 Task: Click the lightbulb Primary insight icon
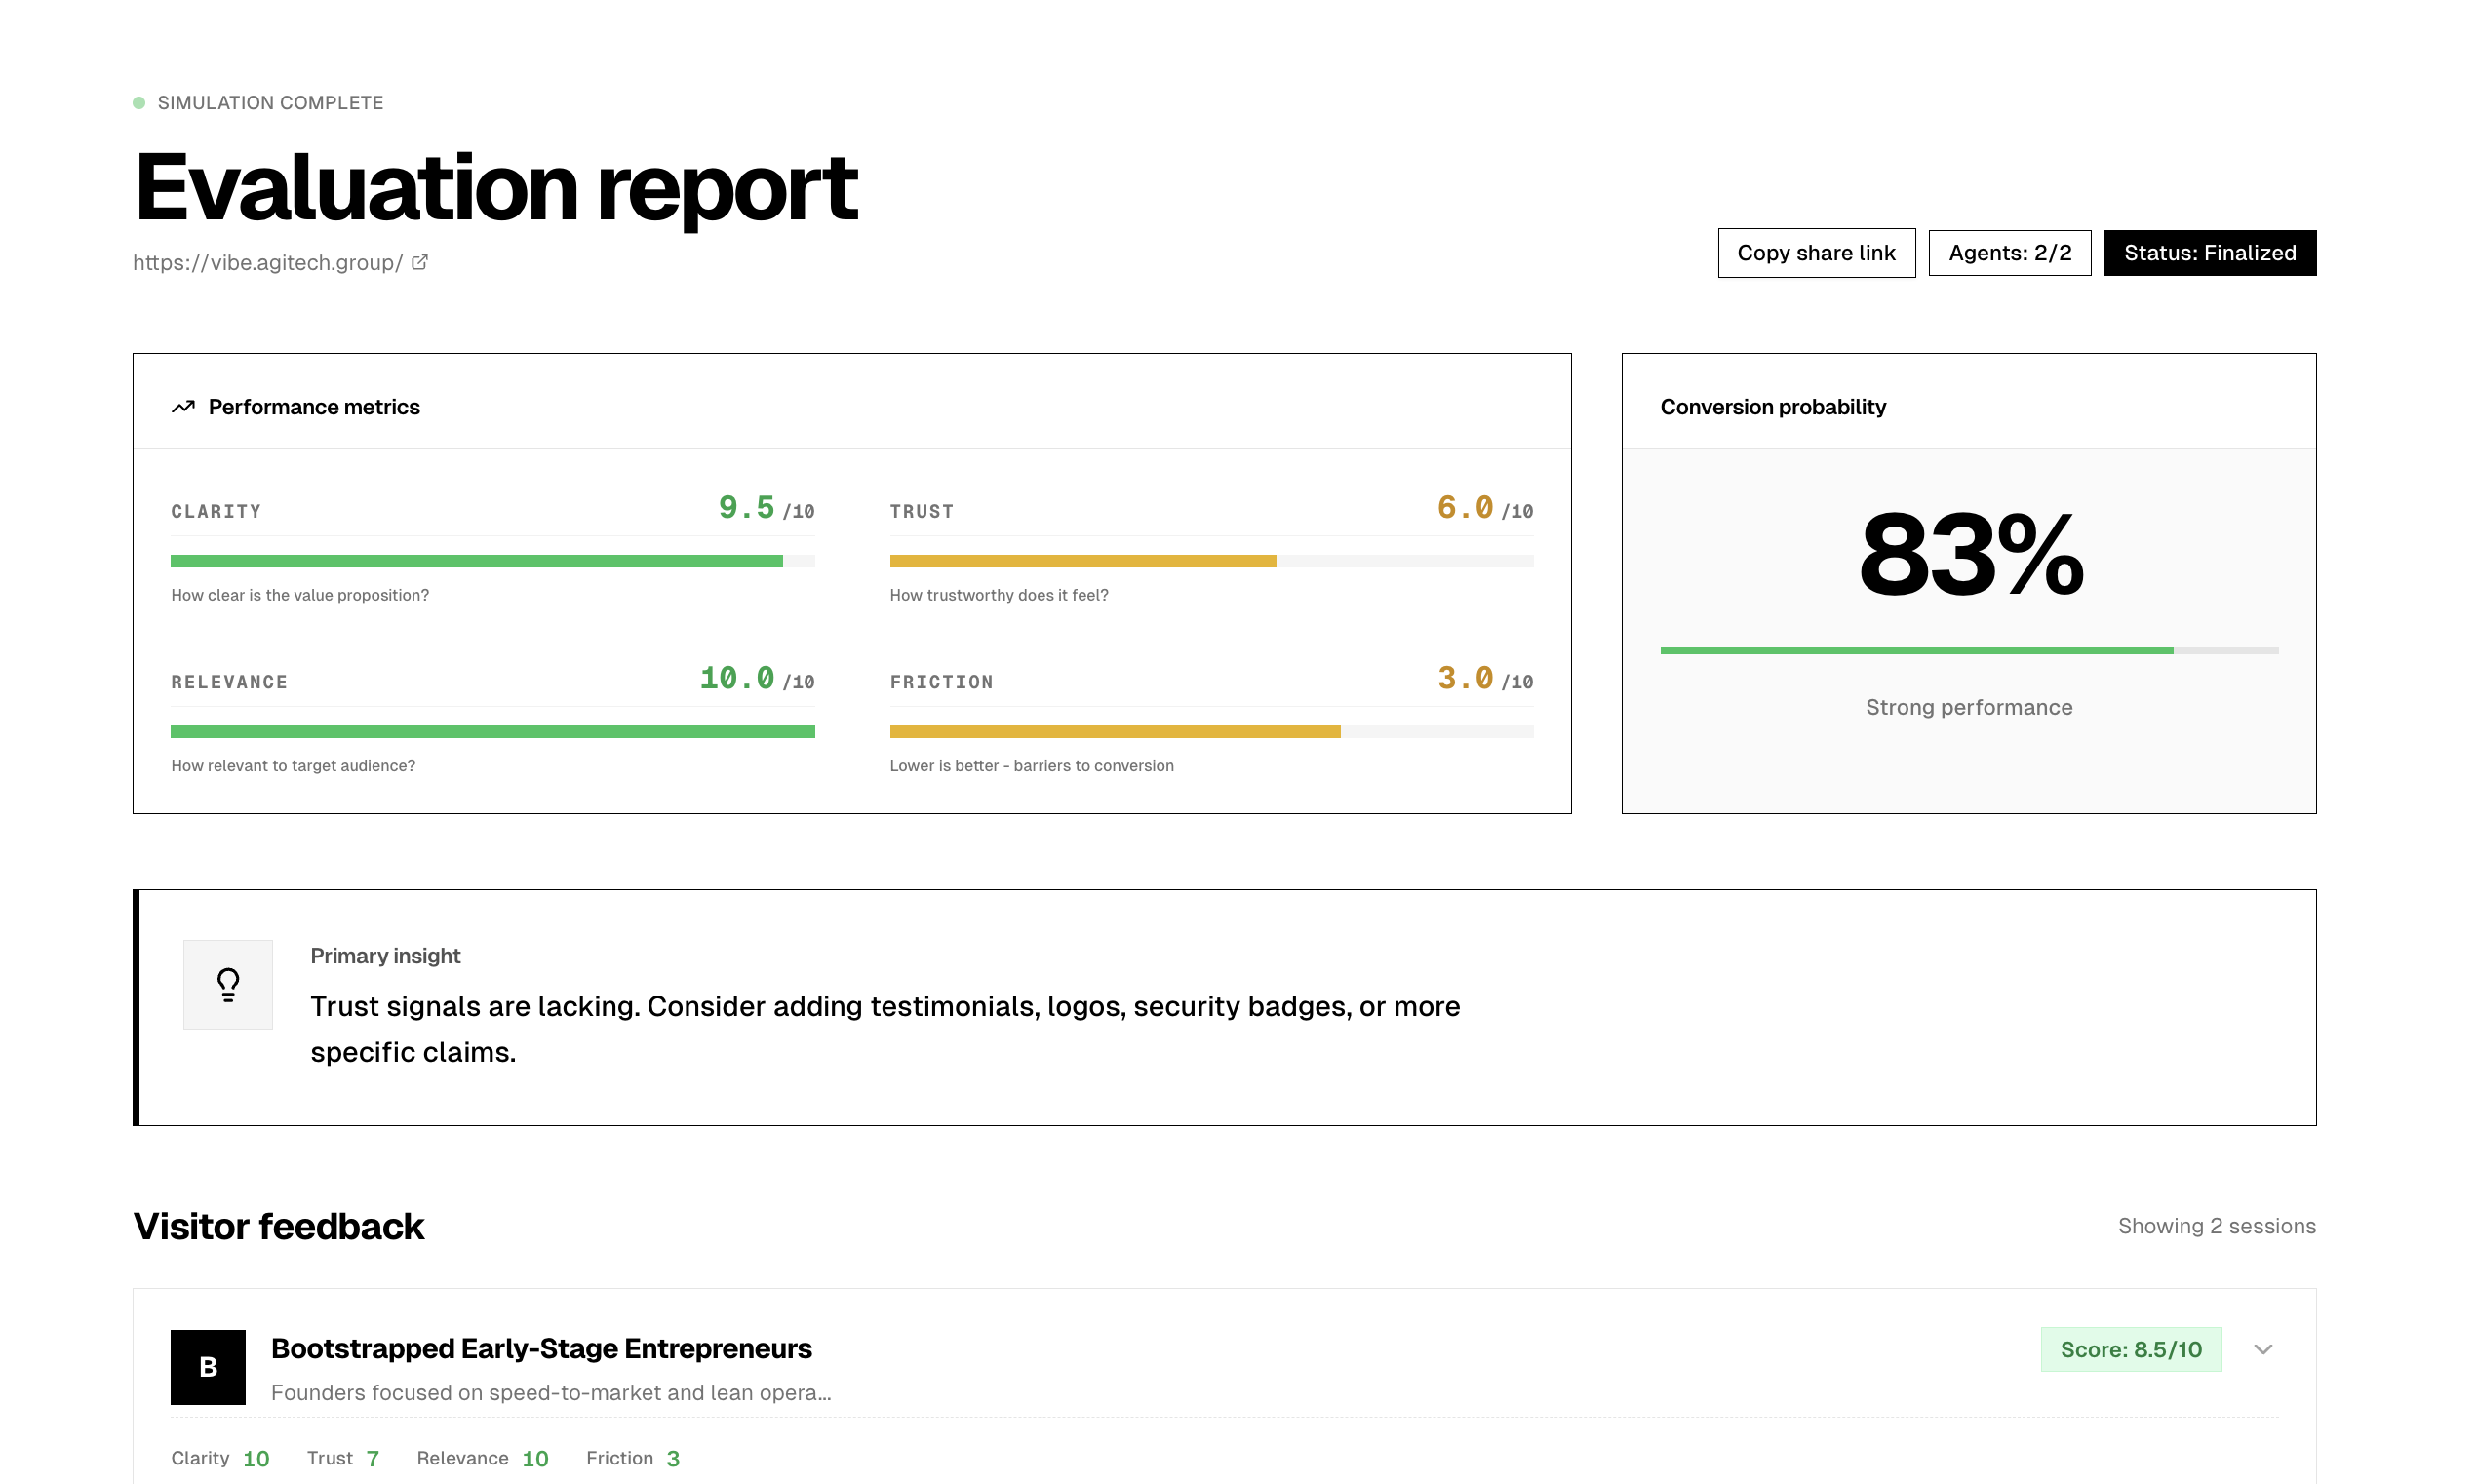pyautogui.click(x=228, y=984)
